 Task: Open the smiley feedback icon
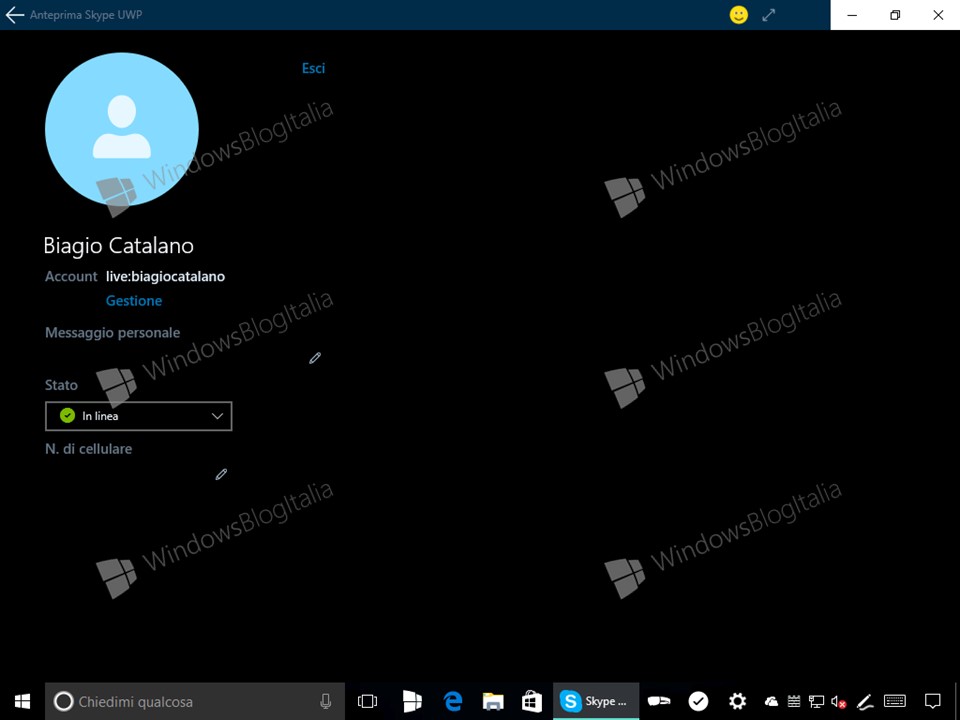(739, 15)
